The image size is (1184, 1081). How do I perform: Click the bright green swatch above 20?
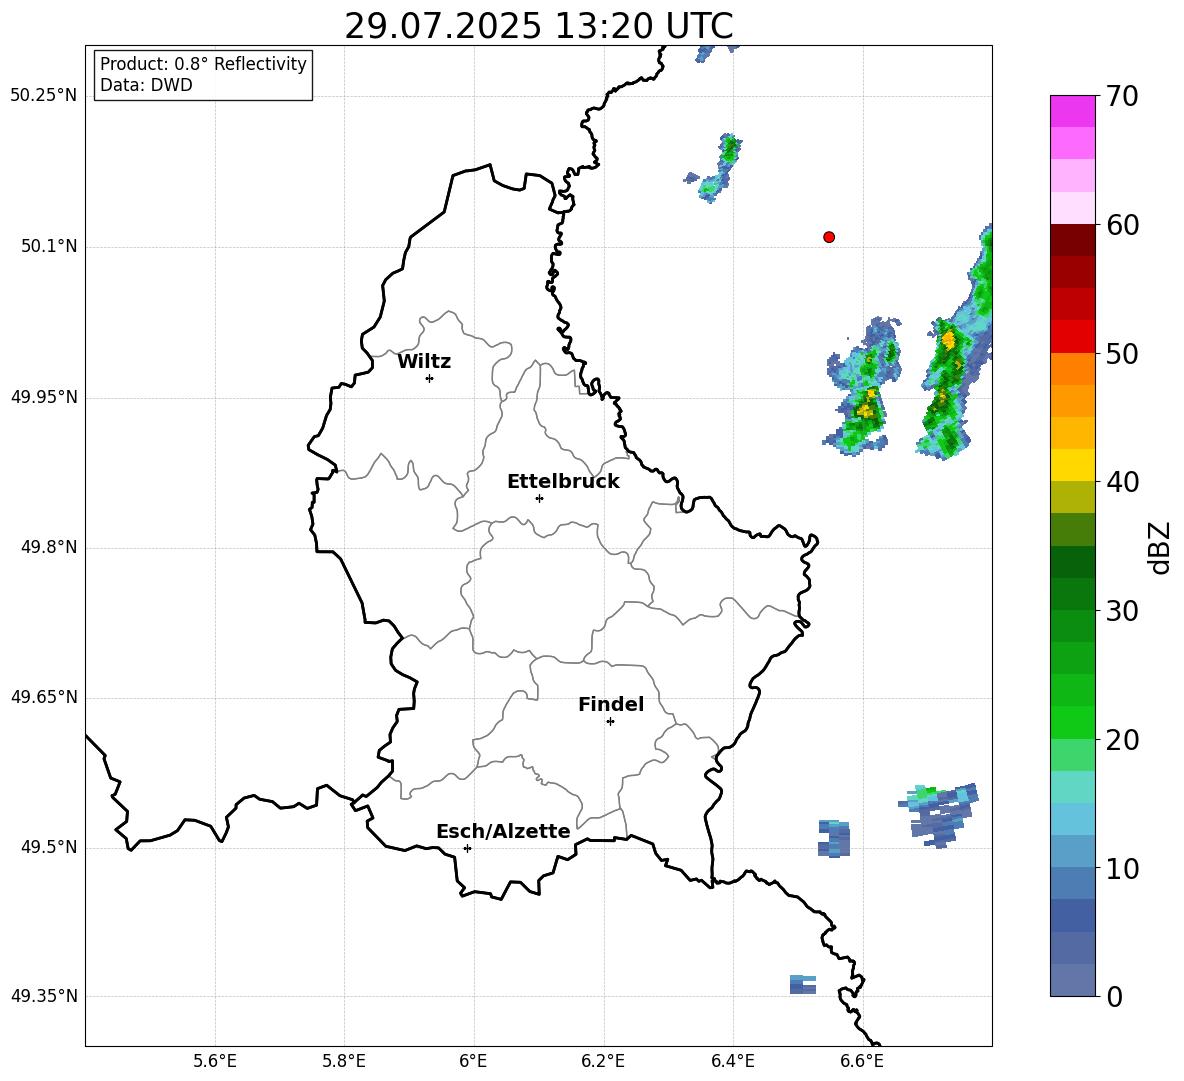coord(1072,722)
